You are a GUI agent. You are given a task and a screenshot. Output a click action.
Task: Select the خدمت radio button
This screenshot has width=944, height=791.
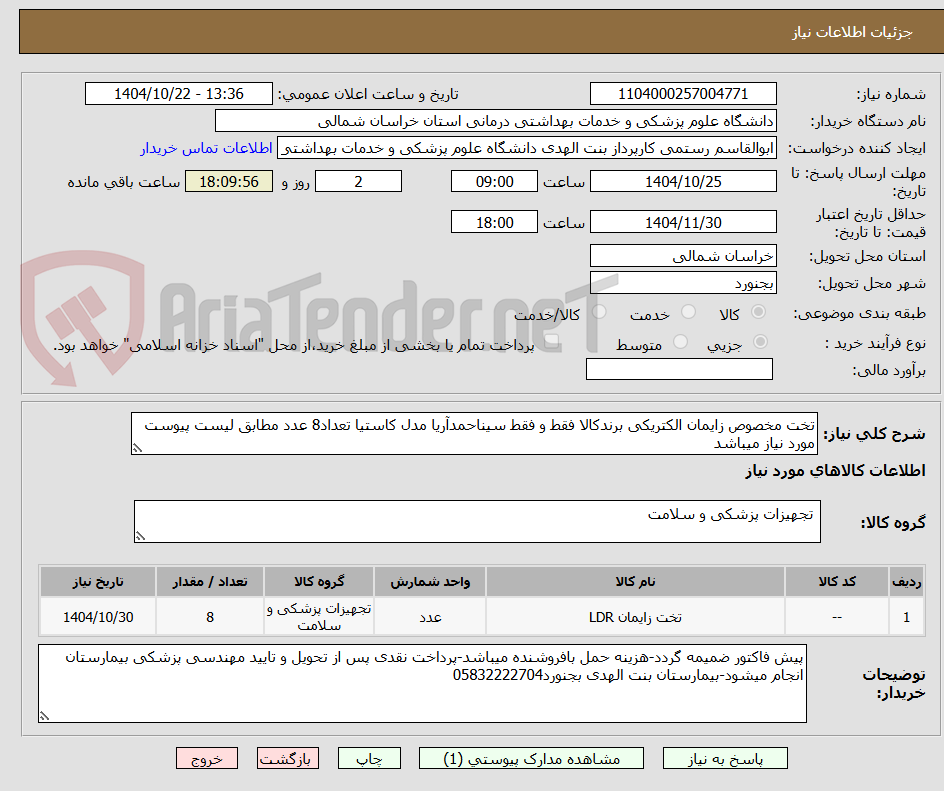(688, 312)
